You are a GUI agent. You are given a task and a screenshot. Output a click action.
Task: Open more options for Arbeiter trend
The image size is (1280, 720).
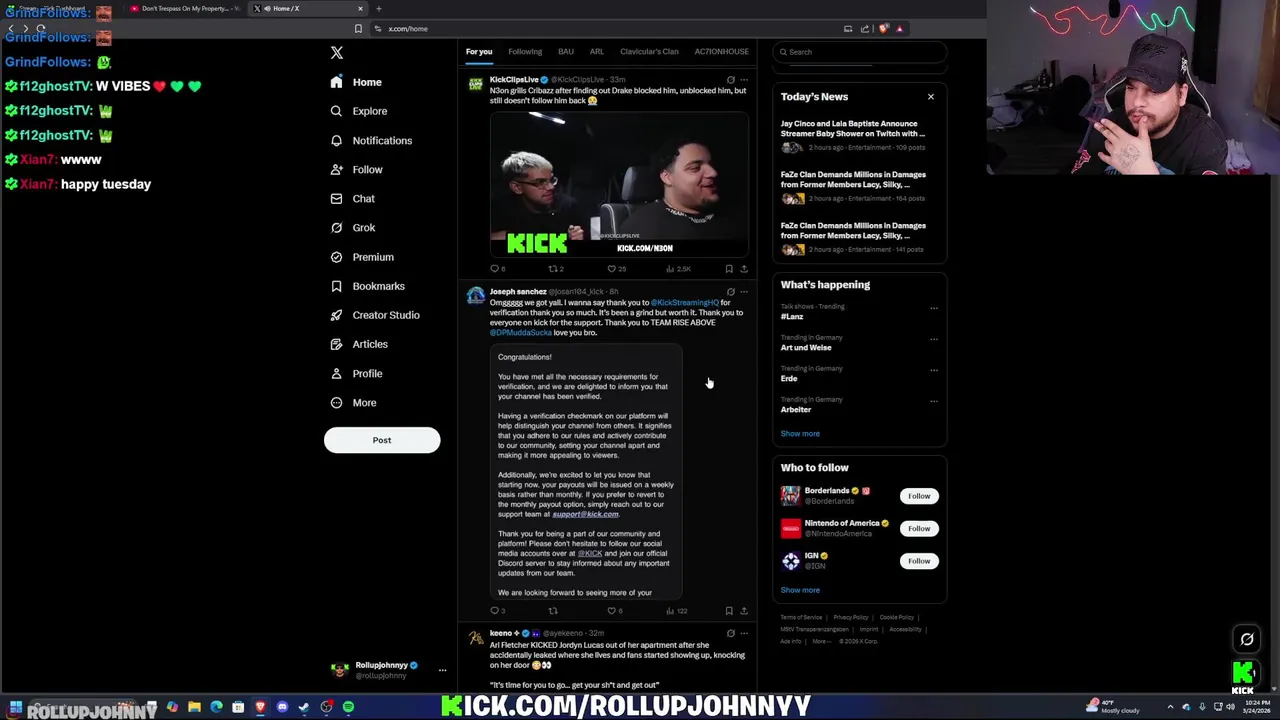(934, 401)
